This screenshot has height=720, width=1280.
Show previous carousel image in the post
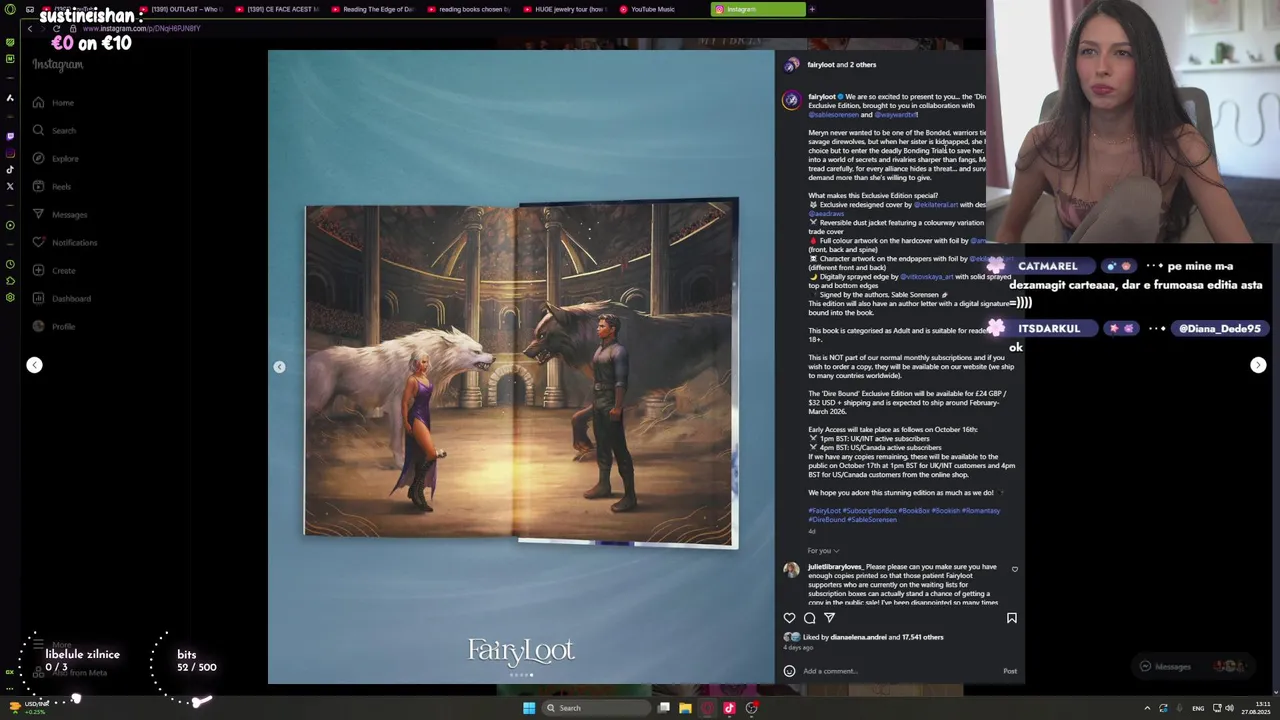tap(279, 367)
